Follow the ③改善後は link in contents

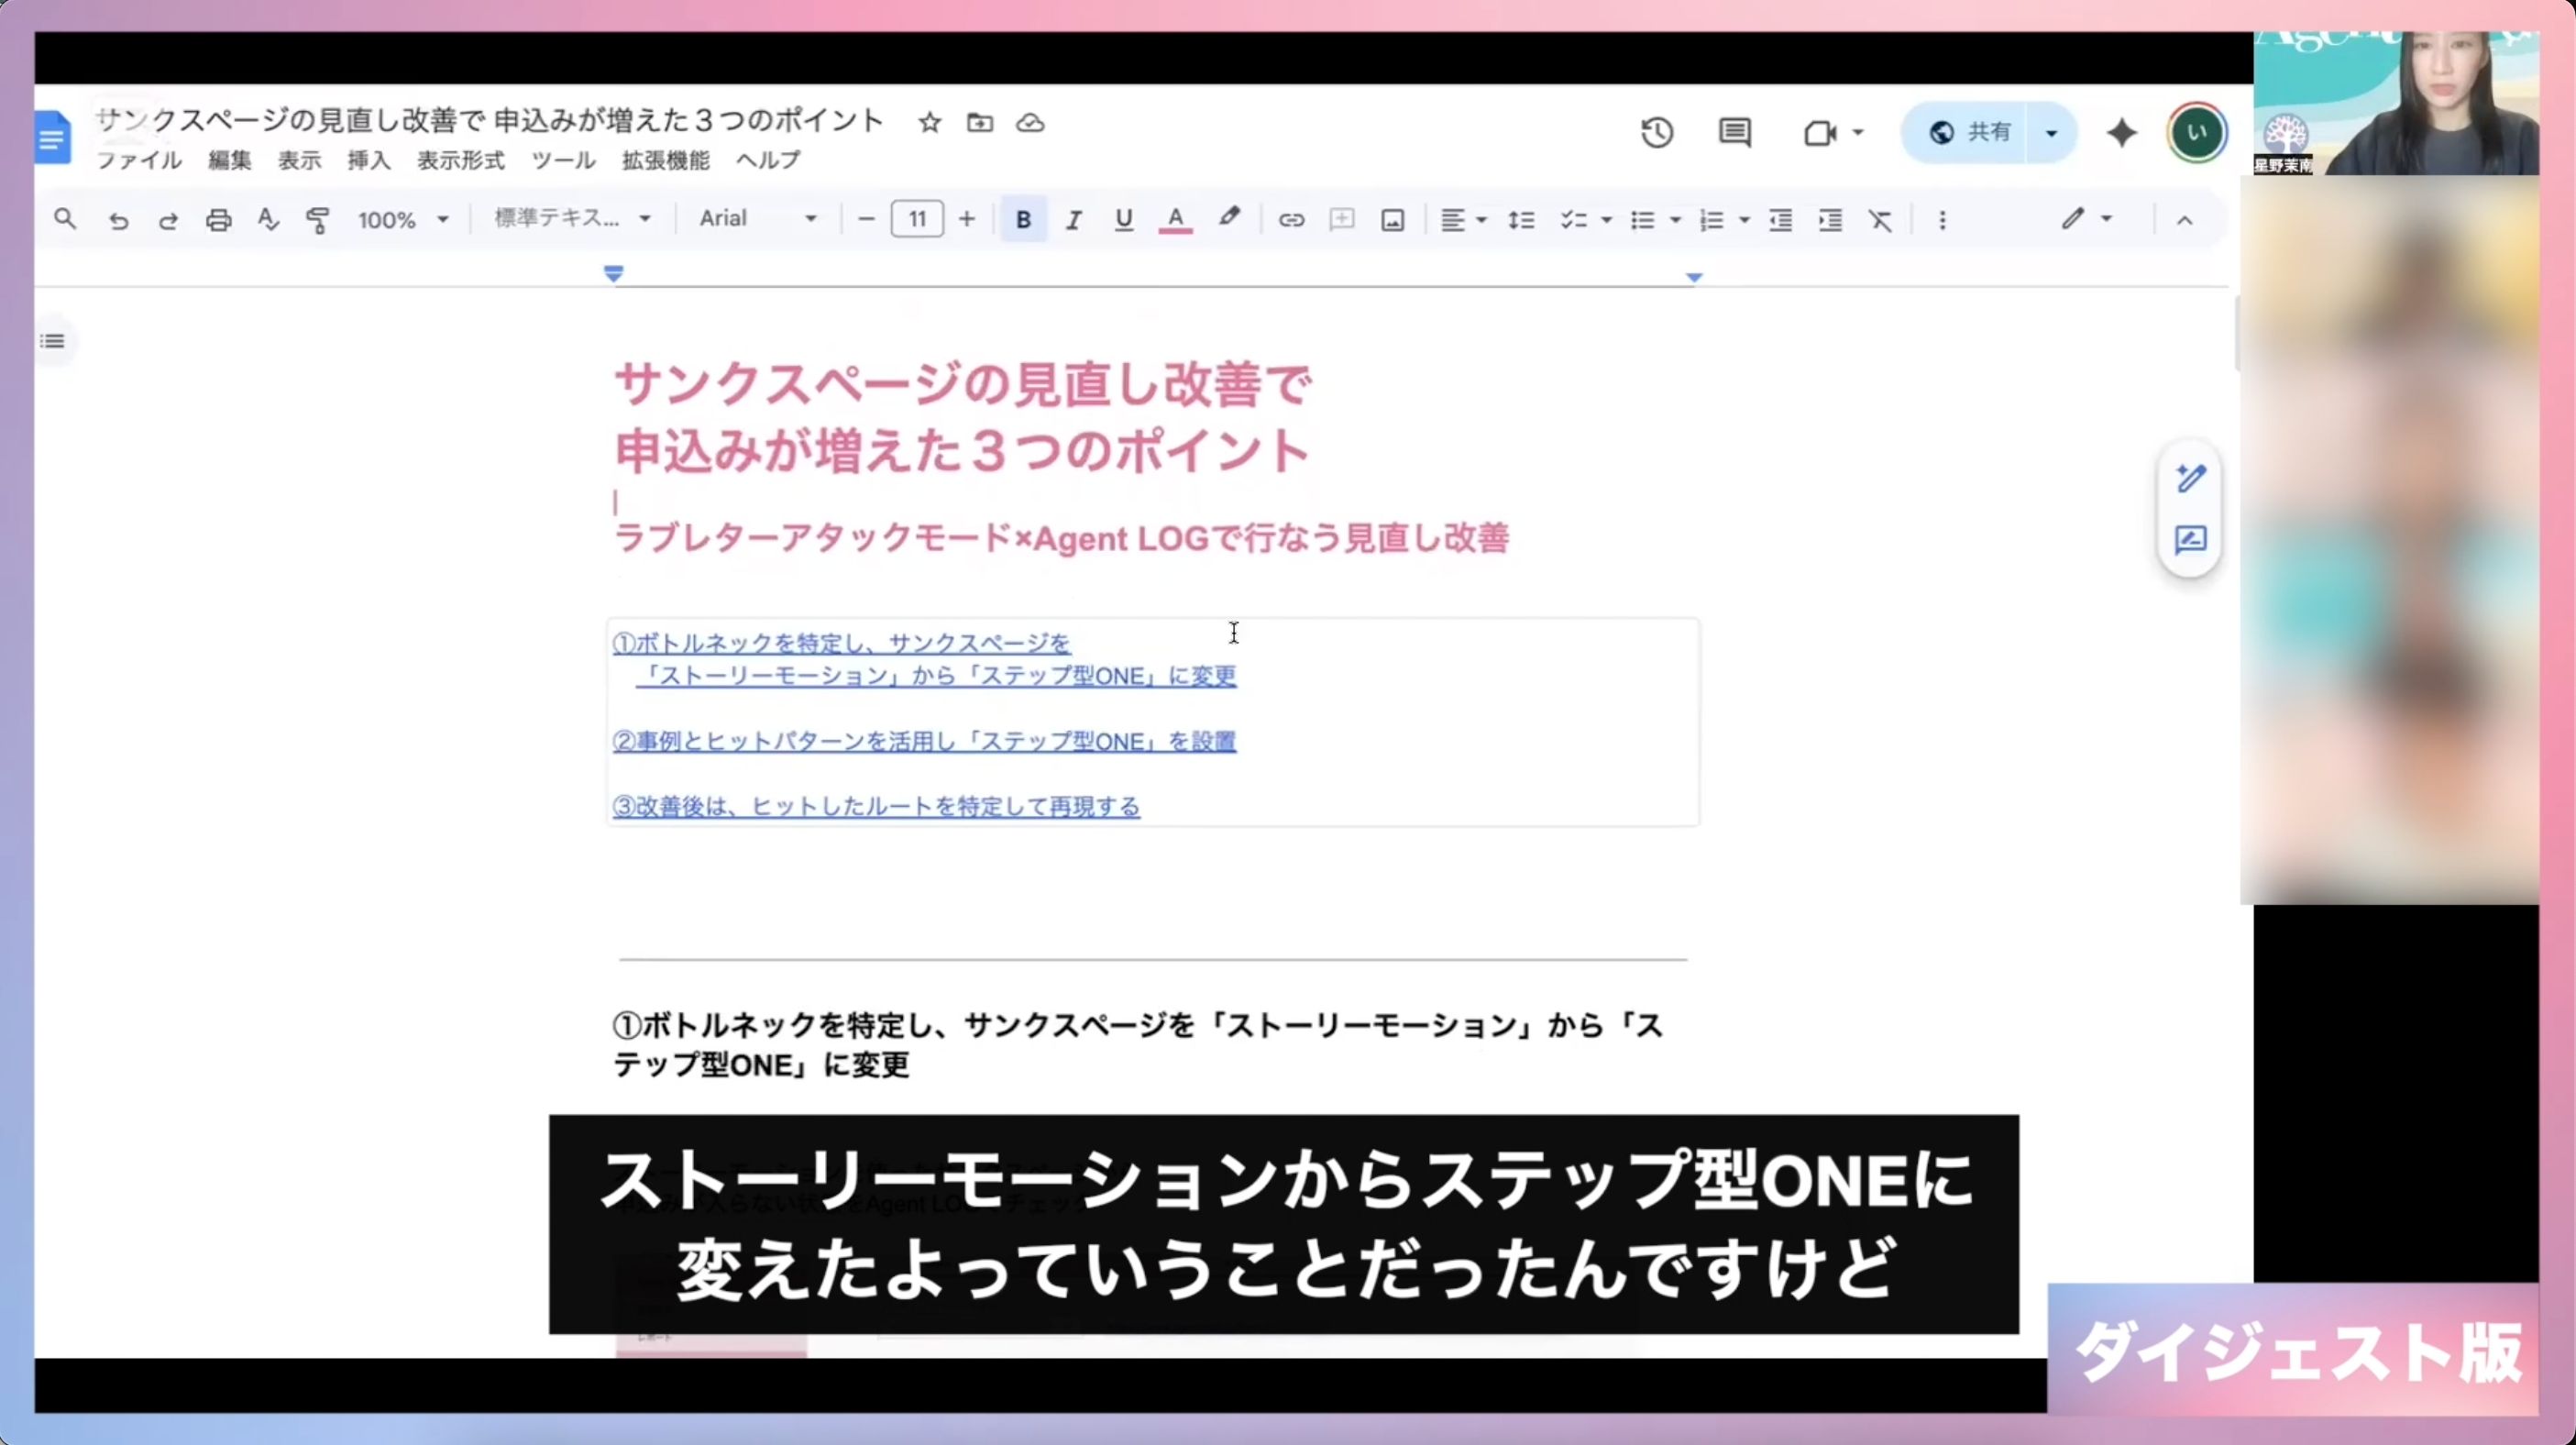coord(876,807)
